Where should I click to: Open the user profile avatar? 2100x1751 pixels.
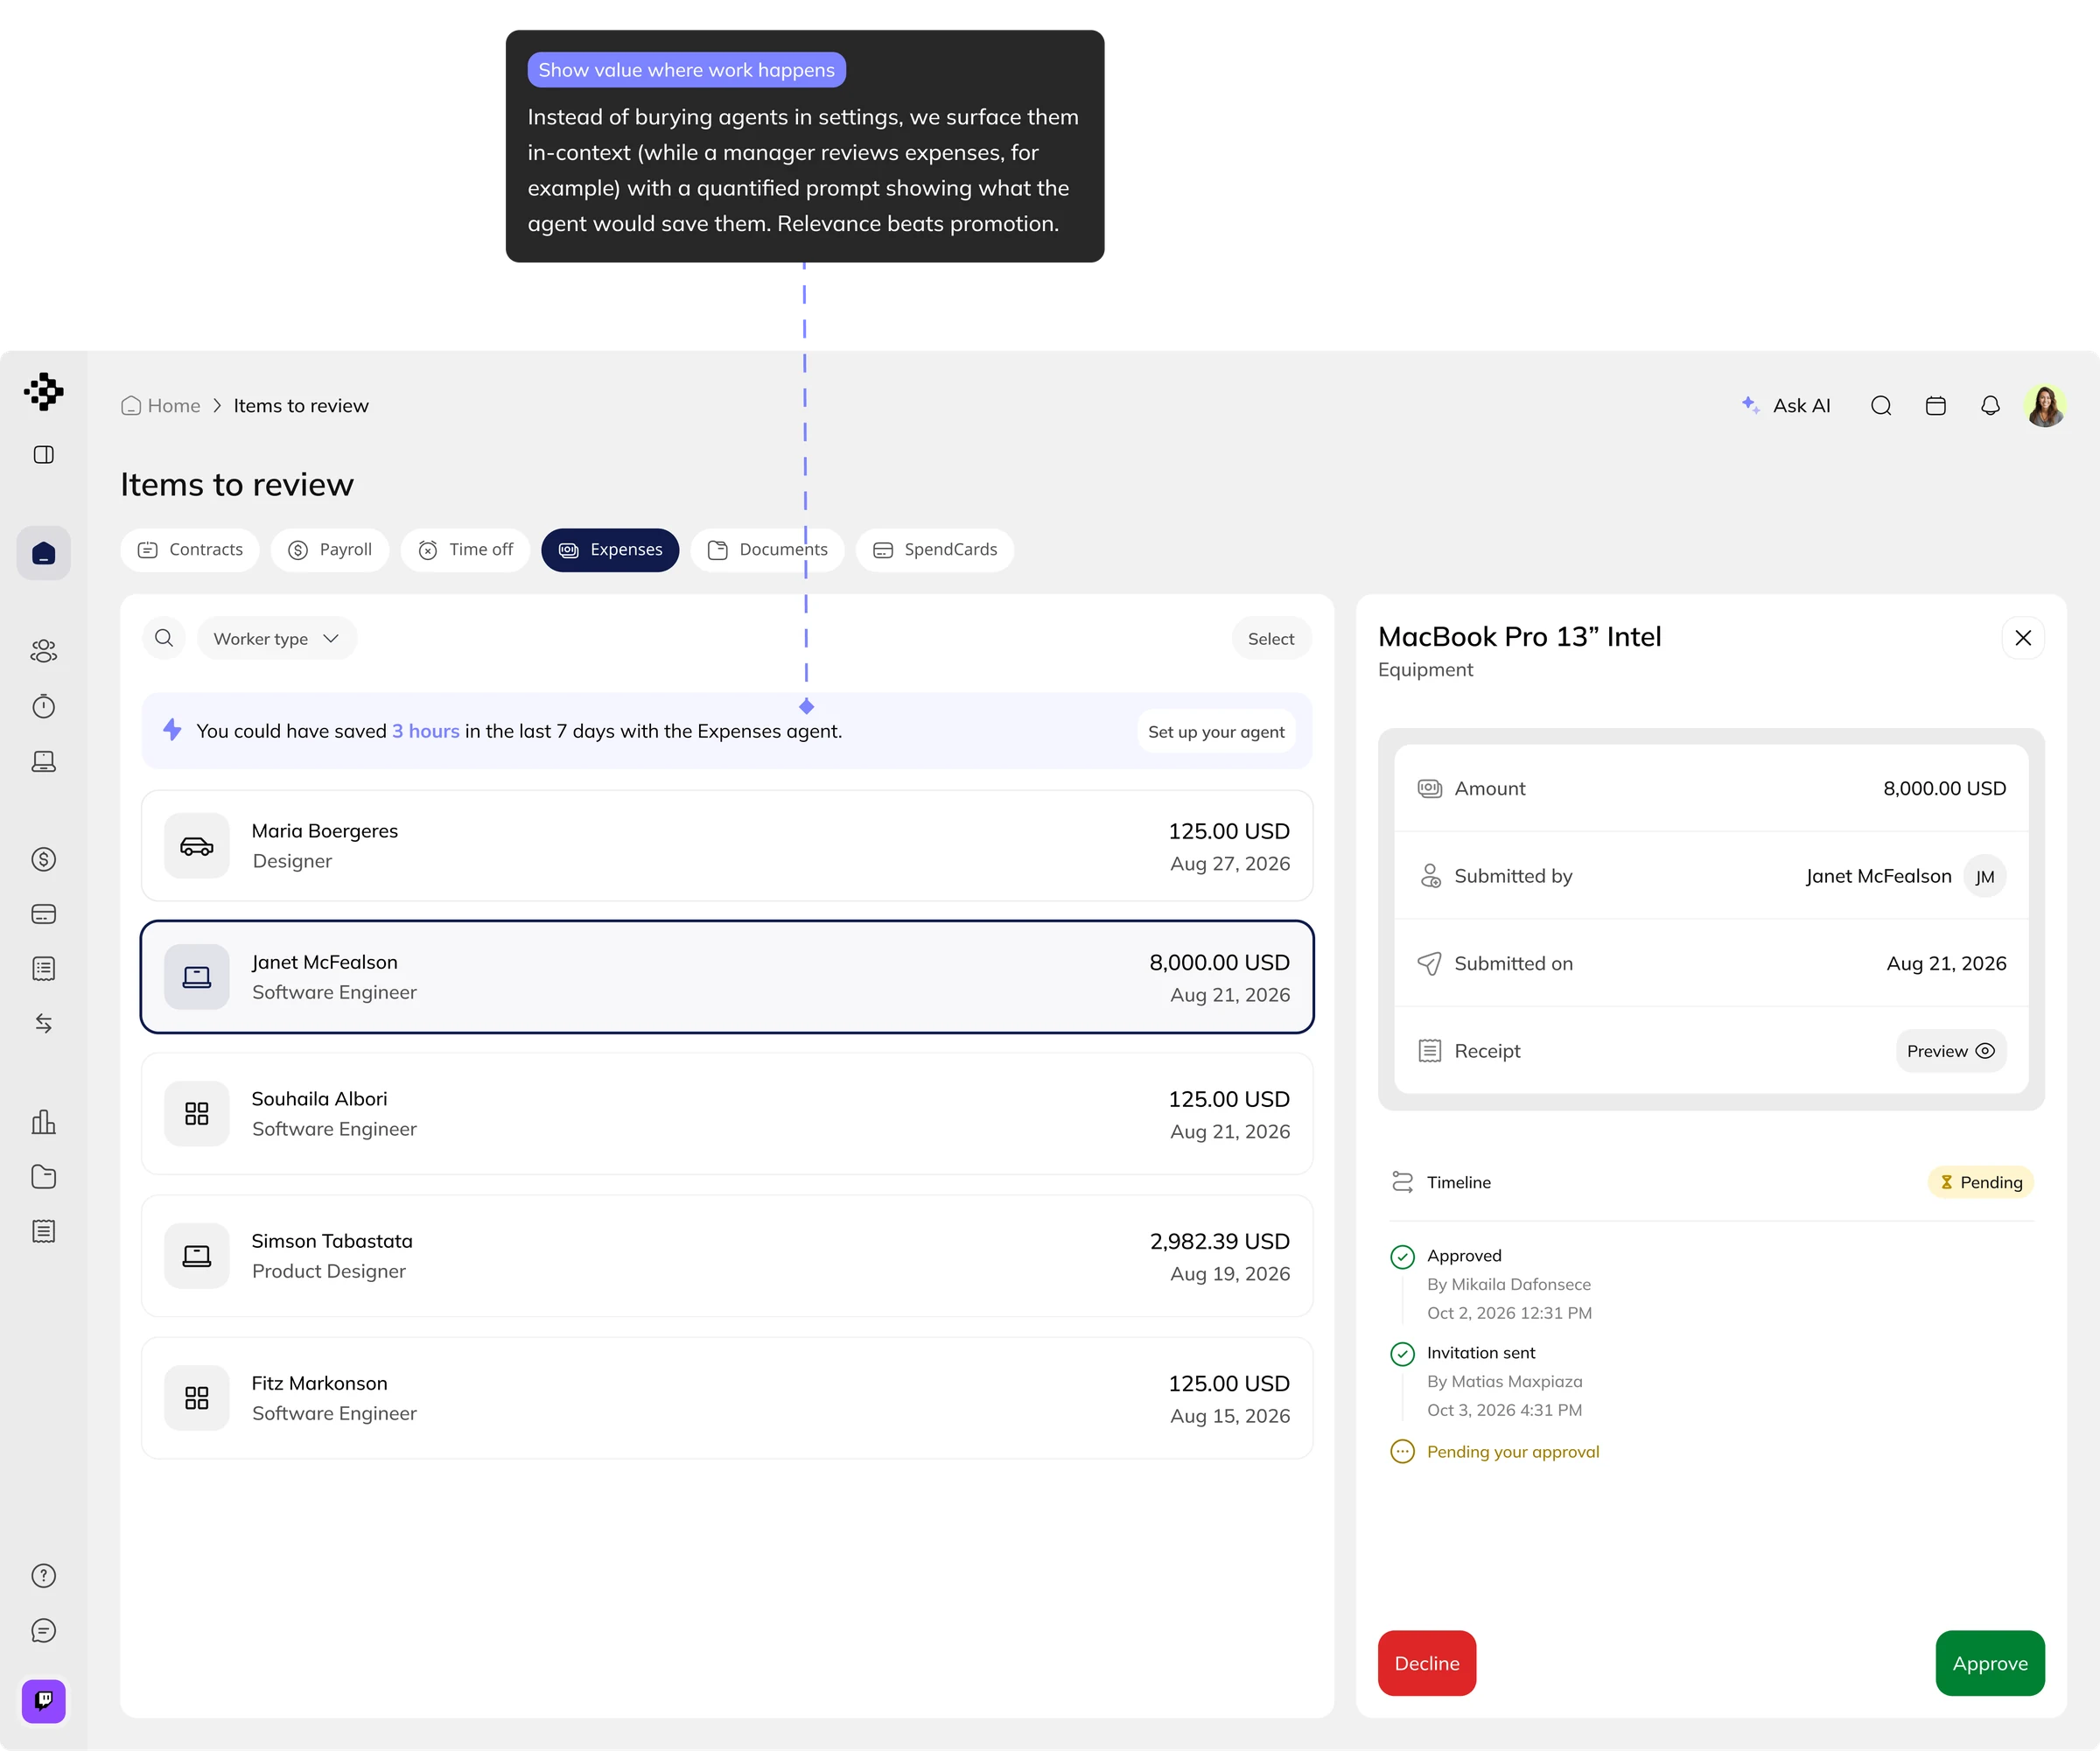2045,405
